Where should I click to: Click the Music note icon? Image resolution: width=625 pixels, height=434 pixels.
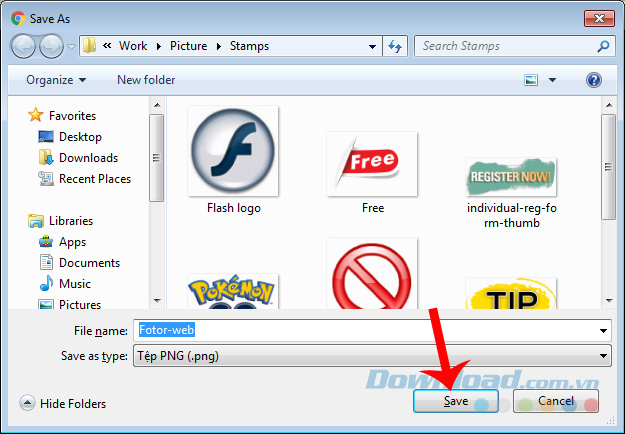pos(46,283)
